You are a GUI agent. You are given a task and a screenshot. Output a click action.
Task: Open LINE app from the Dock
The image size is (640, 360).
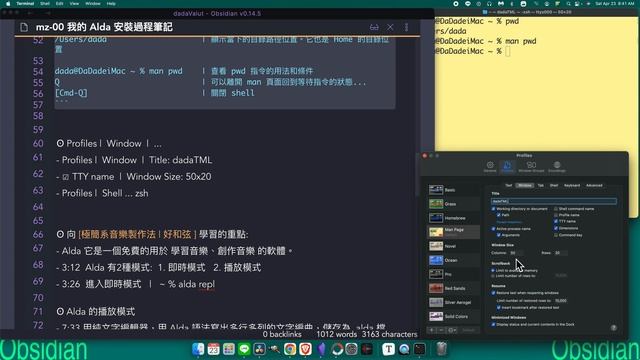(244, 349)
